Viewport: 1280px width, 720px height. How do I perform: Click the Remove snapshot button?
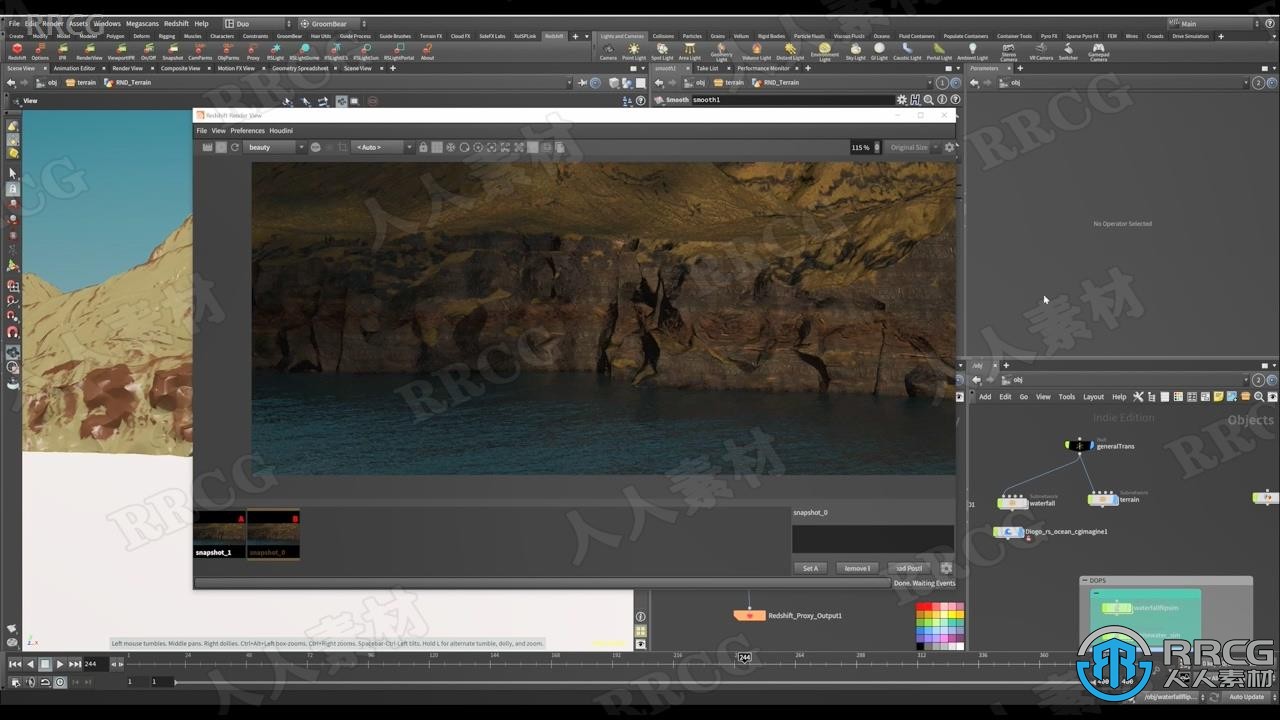(x=857, y=568)
